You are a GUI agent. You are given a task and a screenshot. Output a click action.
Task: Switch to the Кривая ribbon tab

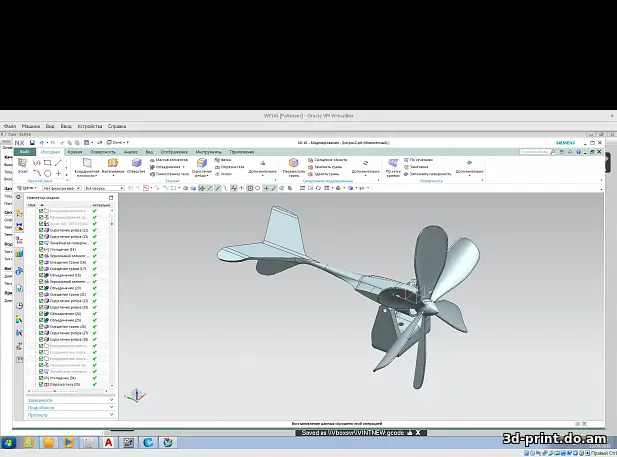75,152
